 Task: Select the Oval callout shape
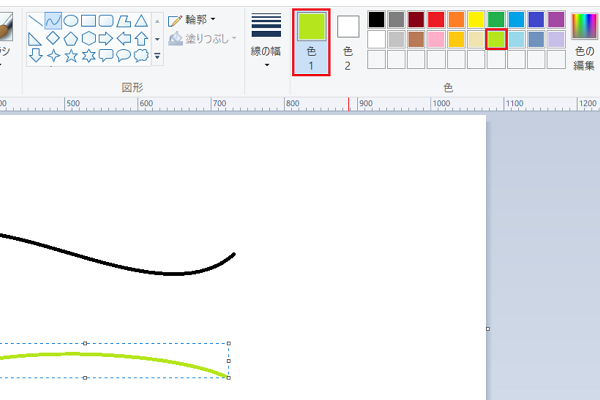[x=123, y=56]
